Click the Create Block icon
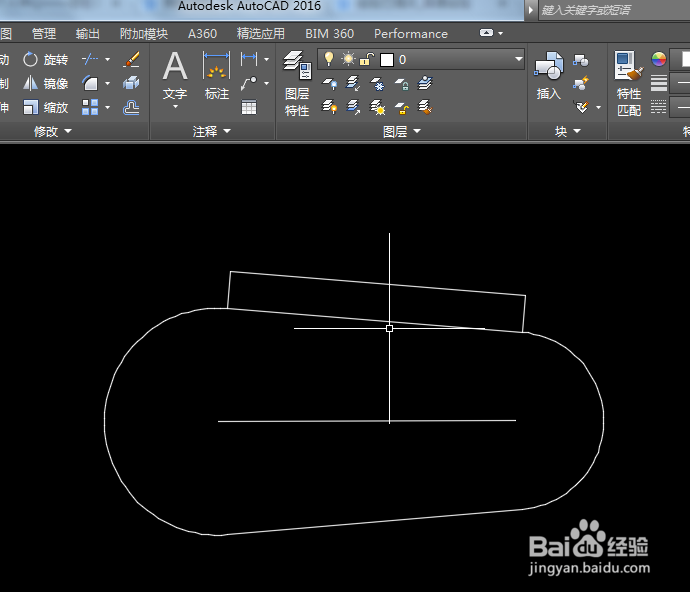Image resolution: width=690 pixels, height=592 pixels. click(x=581, y=60)
